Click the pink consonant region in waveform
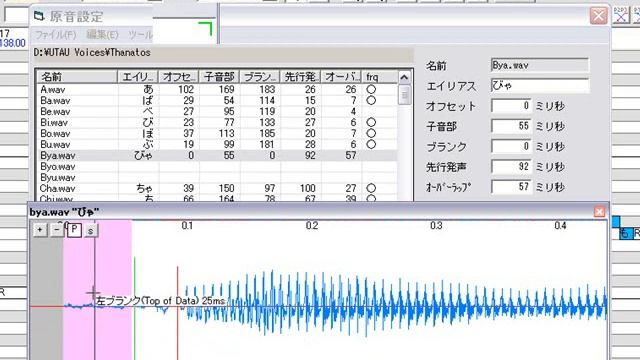Image resolution: width=640 pixels, height=360 pixels. 98,290
